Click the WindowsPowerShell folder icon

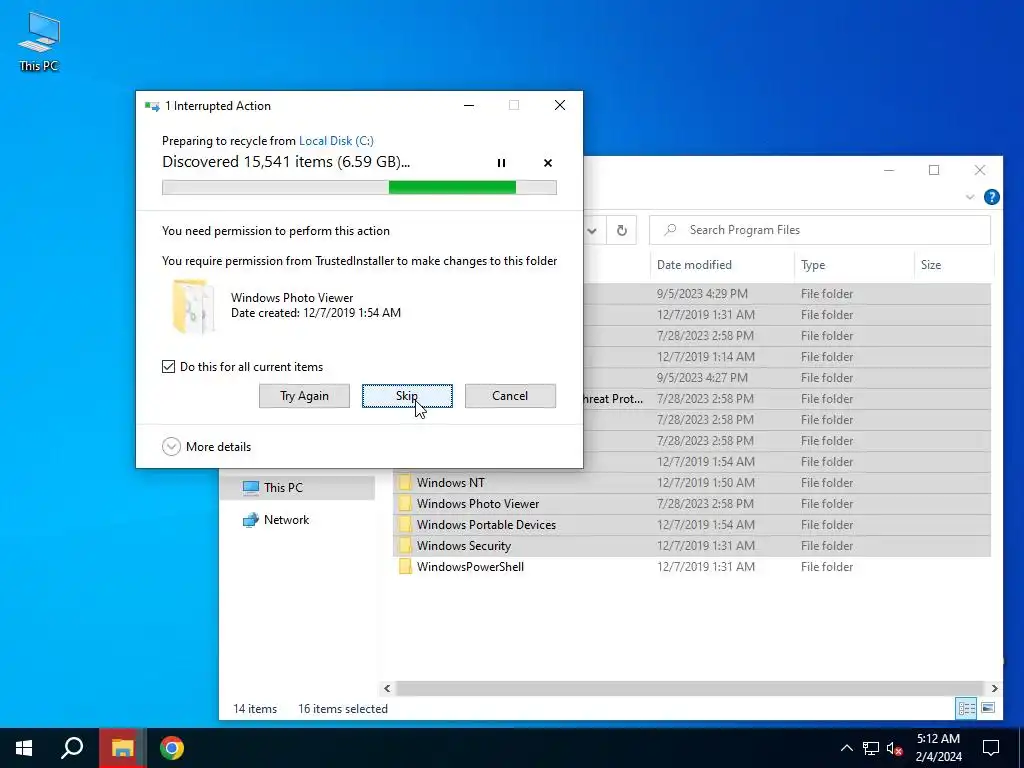[405, 566]
